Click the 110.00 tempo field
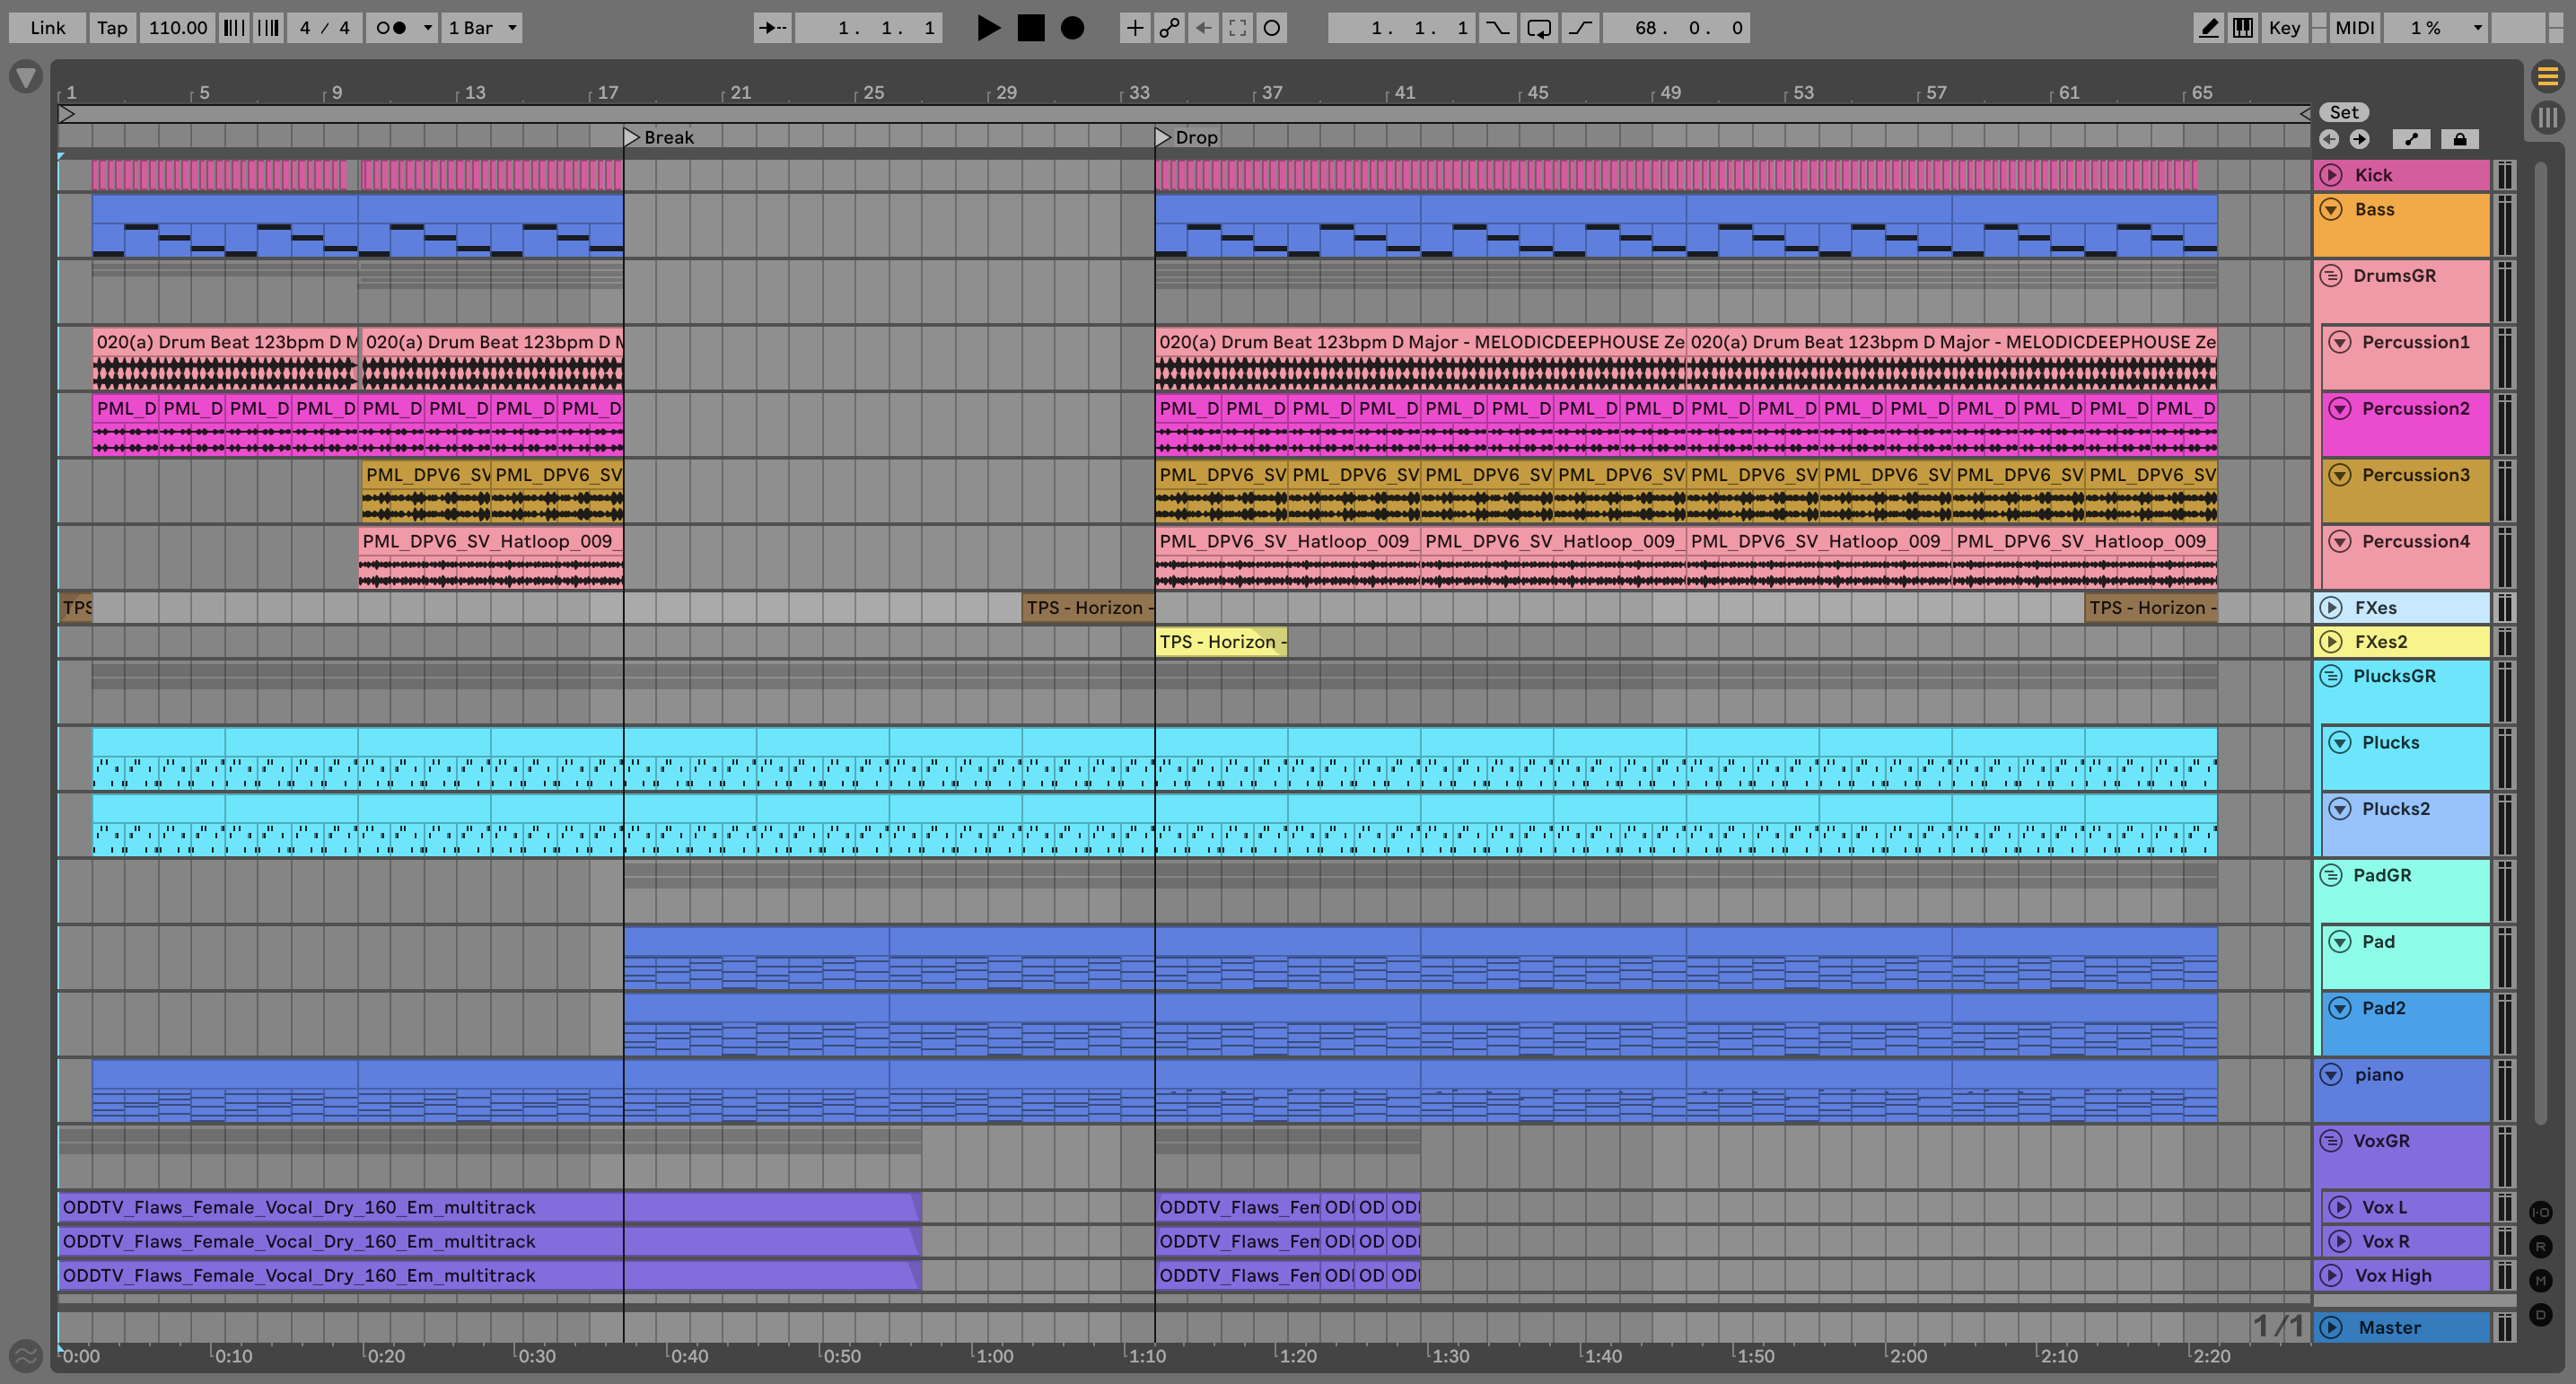This screenshot has height=1384, width=2576. point(177,28)
